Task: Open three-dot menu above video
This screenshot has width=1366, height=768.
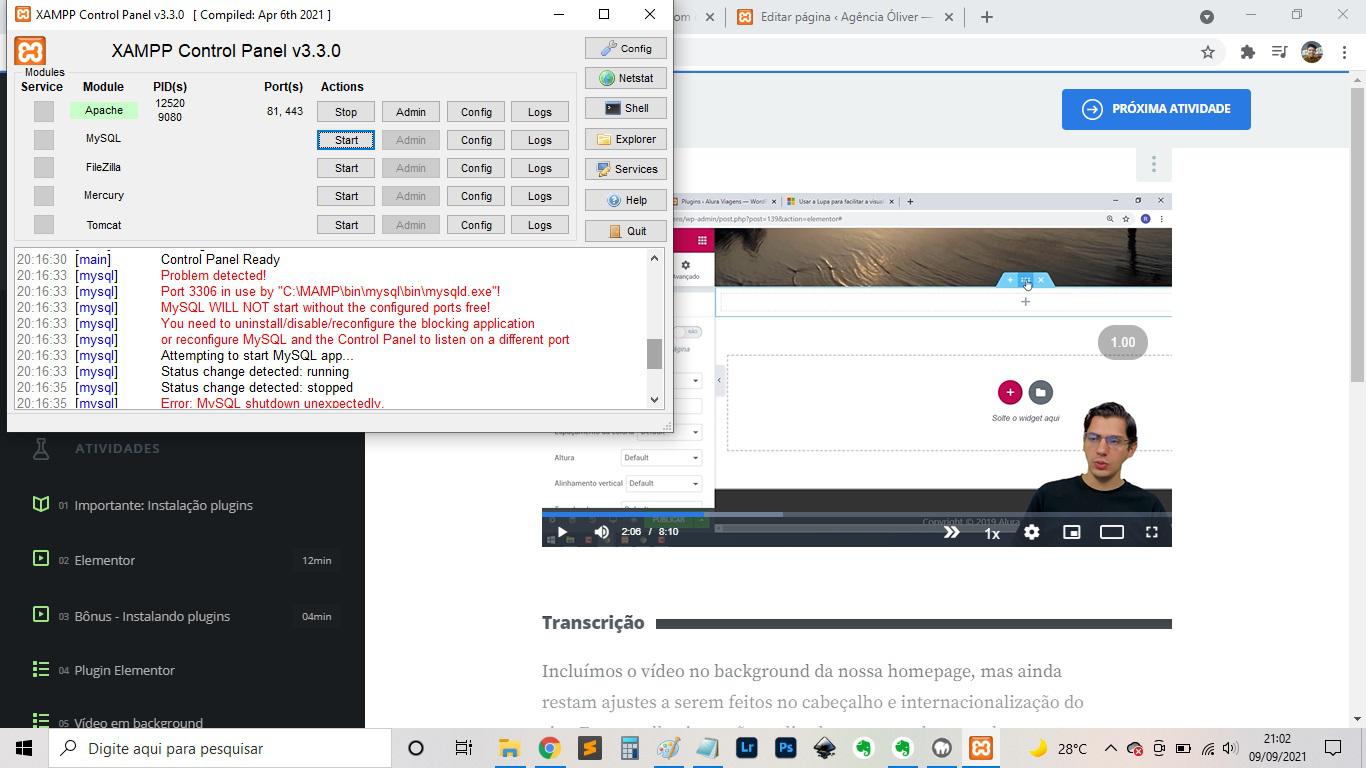Action: click(1154, 164)
